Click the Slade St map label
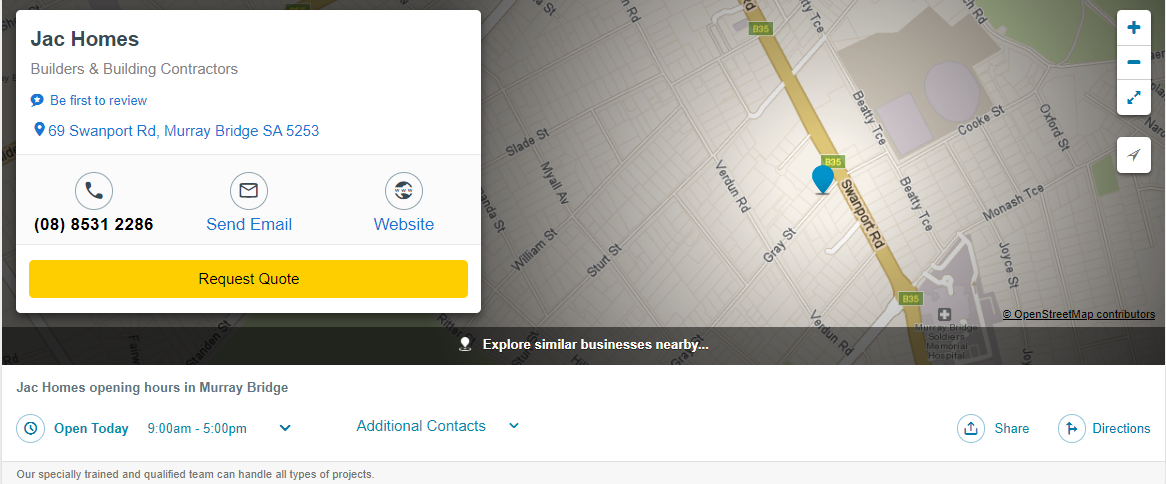Viewport: 1166px width, 484px height. click(x=526, y=143)
